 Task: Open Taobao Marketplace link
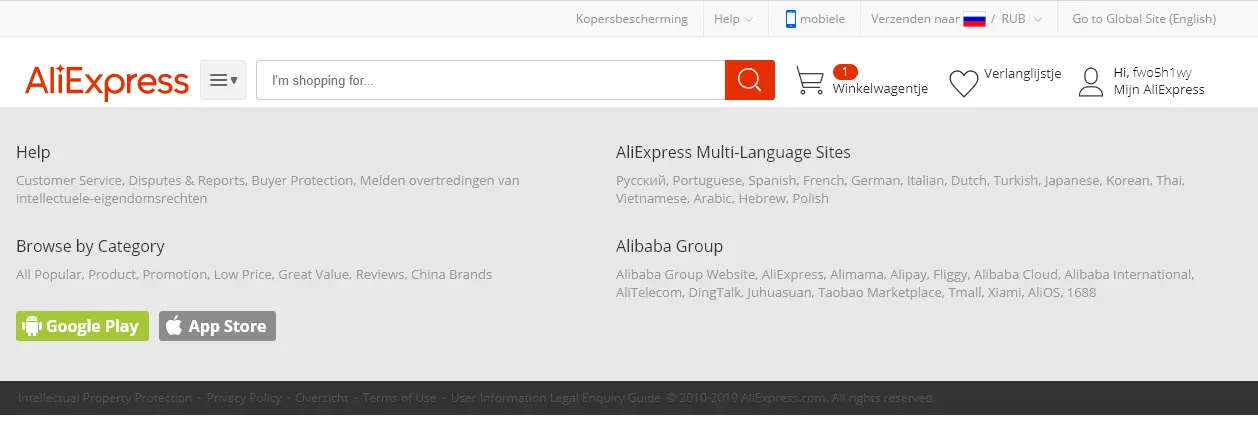click(879, 292)
